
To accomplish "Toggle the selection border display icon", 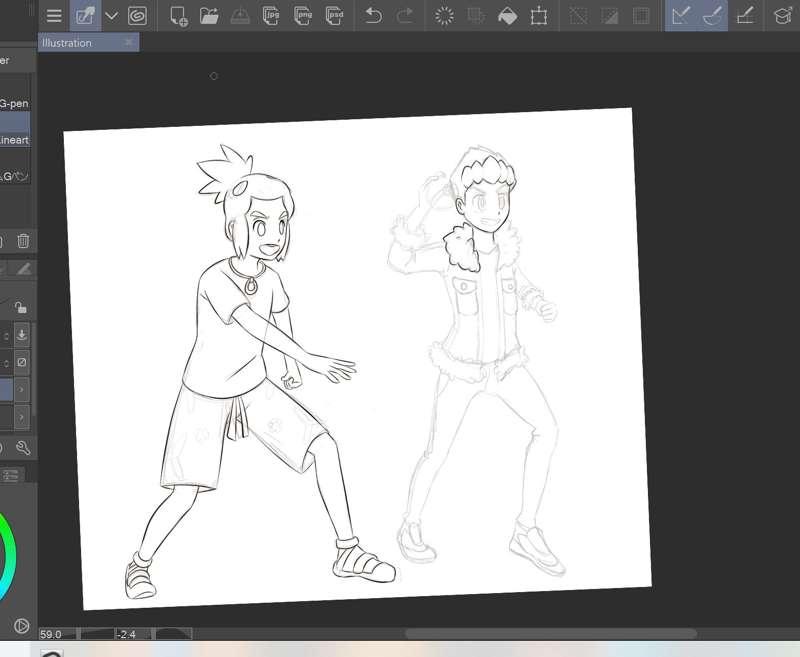I will coord(641,16).
